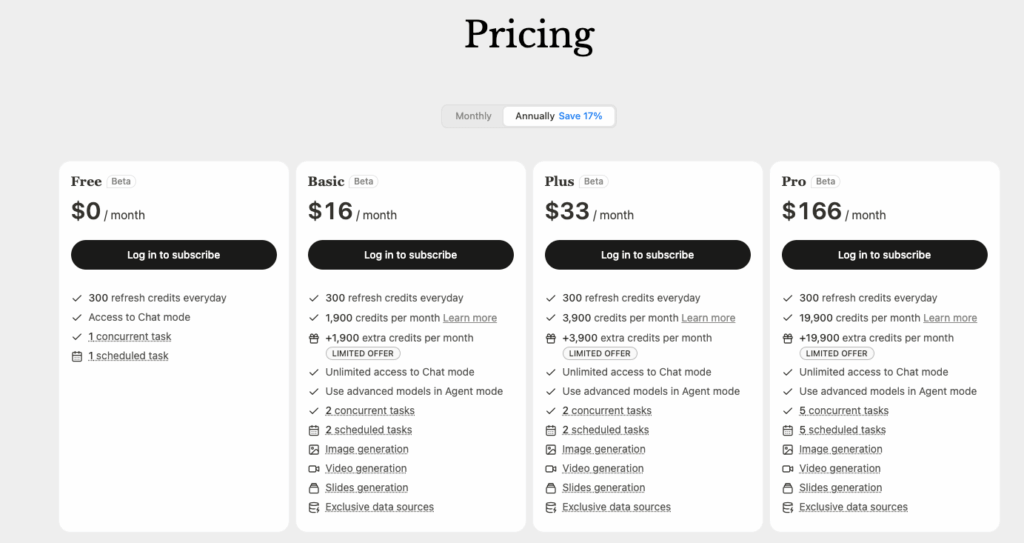Select Annually Save 17% billing option
The width and height of the screenshot is (1024, 543).
tap(558, 116)
